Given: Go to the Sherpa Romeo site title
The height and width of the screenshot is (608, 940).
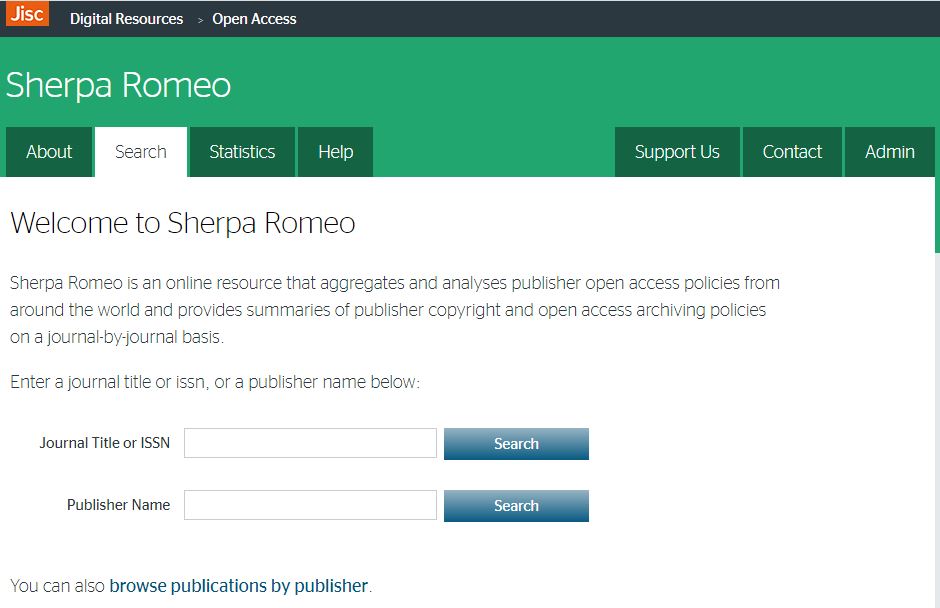Looking at the screenshot, I should tap(118, 85).
